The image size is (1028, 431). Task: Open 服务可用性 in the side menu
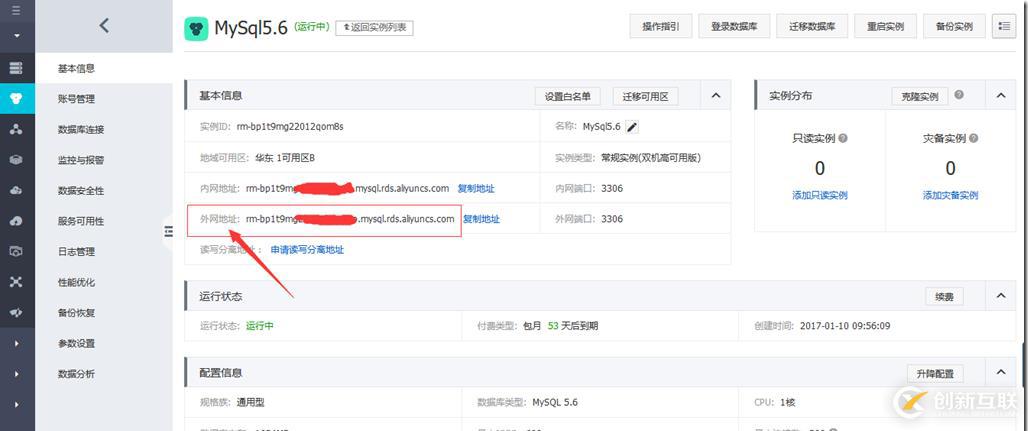click(x=81, y=221)
